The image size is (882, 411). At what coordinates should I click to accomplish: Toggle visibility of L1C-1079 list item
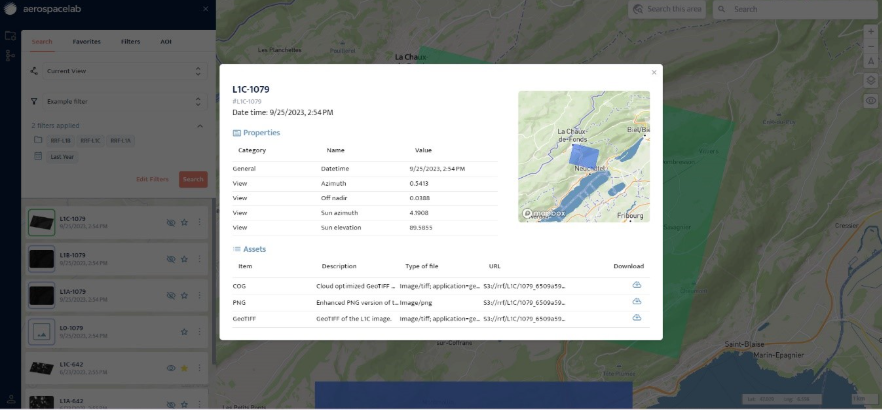click(x=171, y=222)
